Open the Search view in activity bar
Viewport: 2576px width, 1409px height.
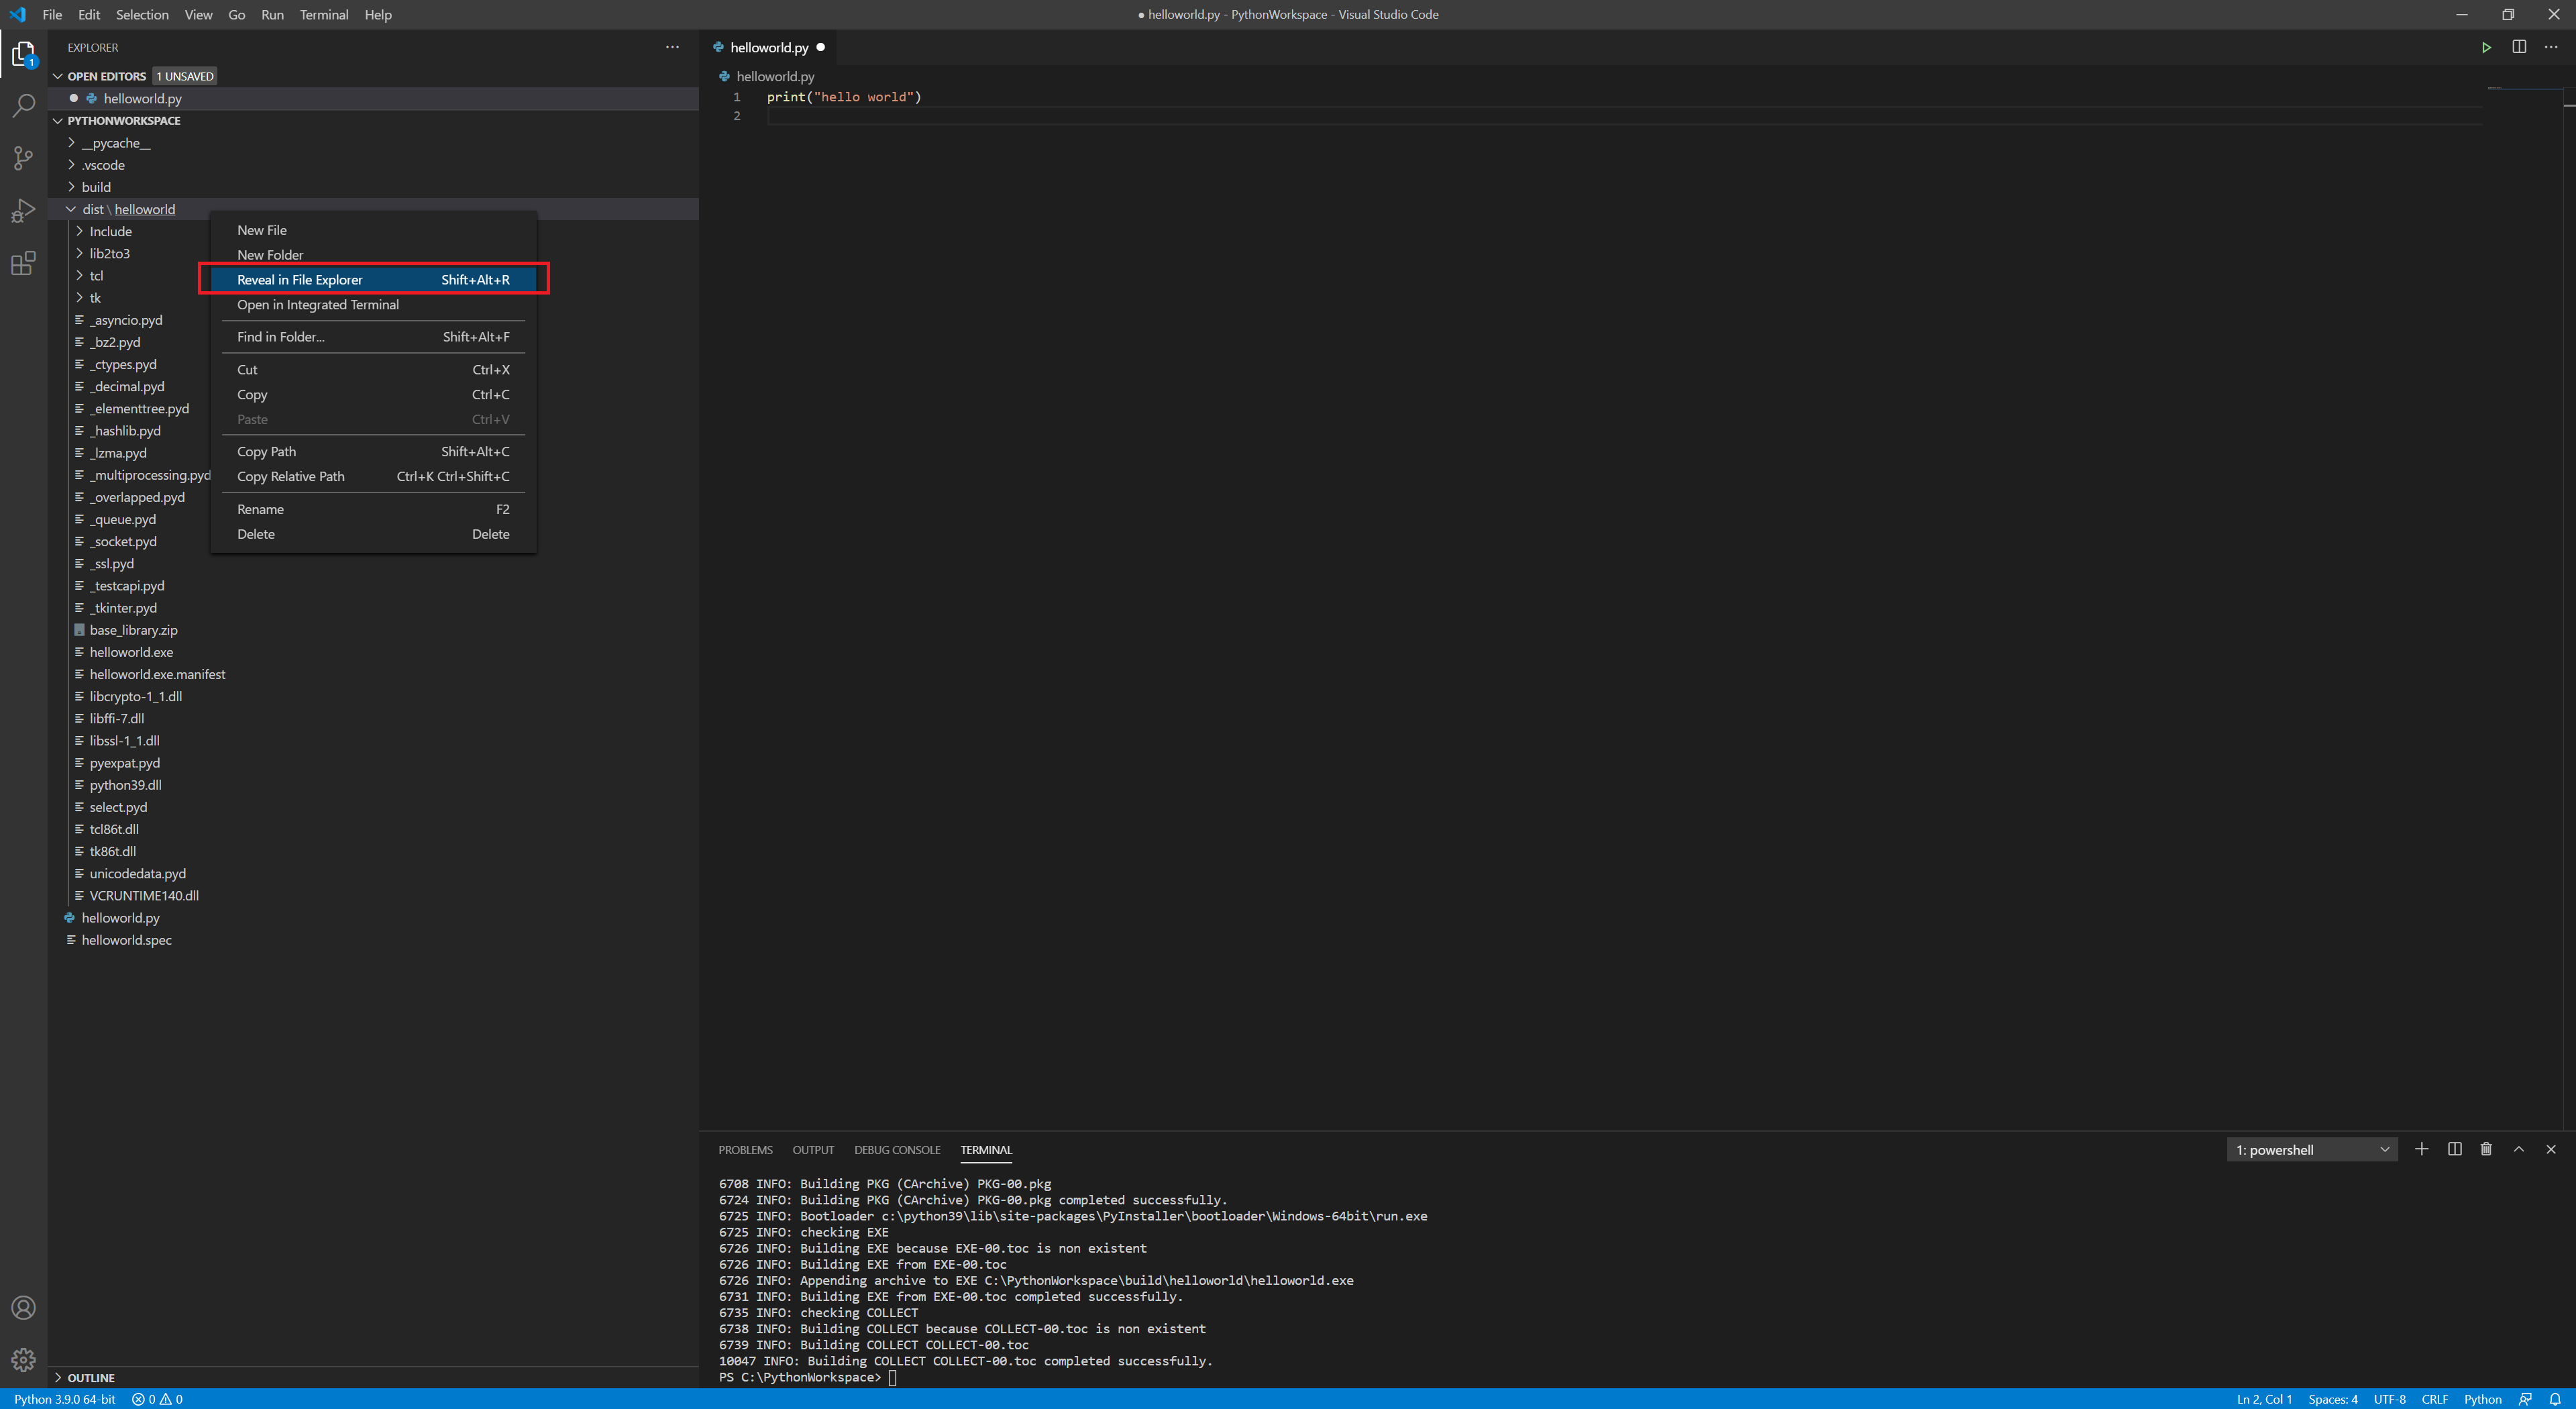point(23,105)
